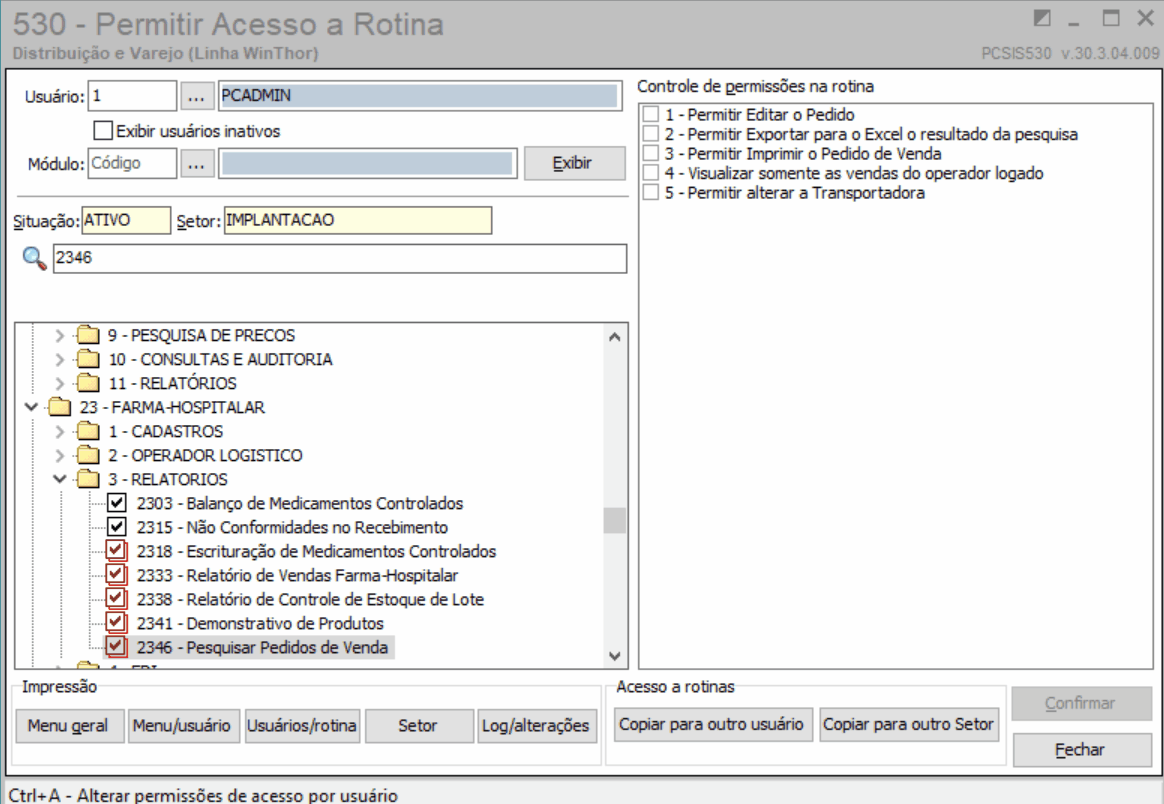Enable permission 3 - Imprimir o Pedido de Venda

click(x=651, y=153)
